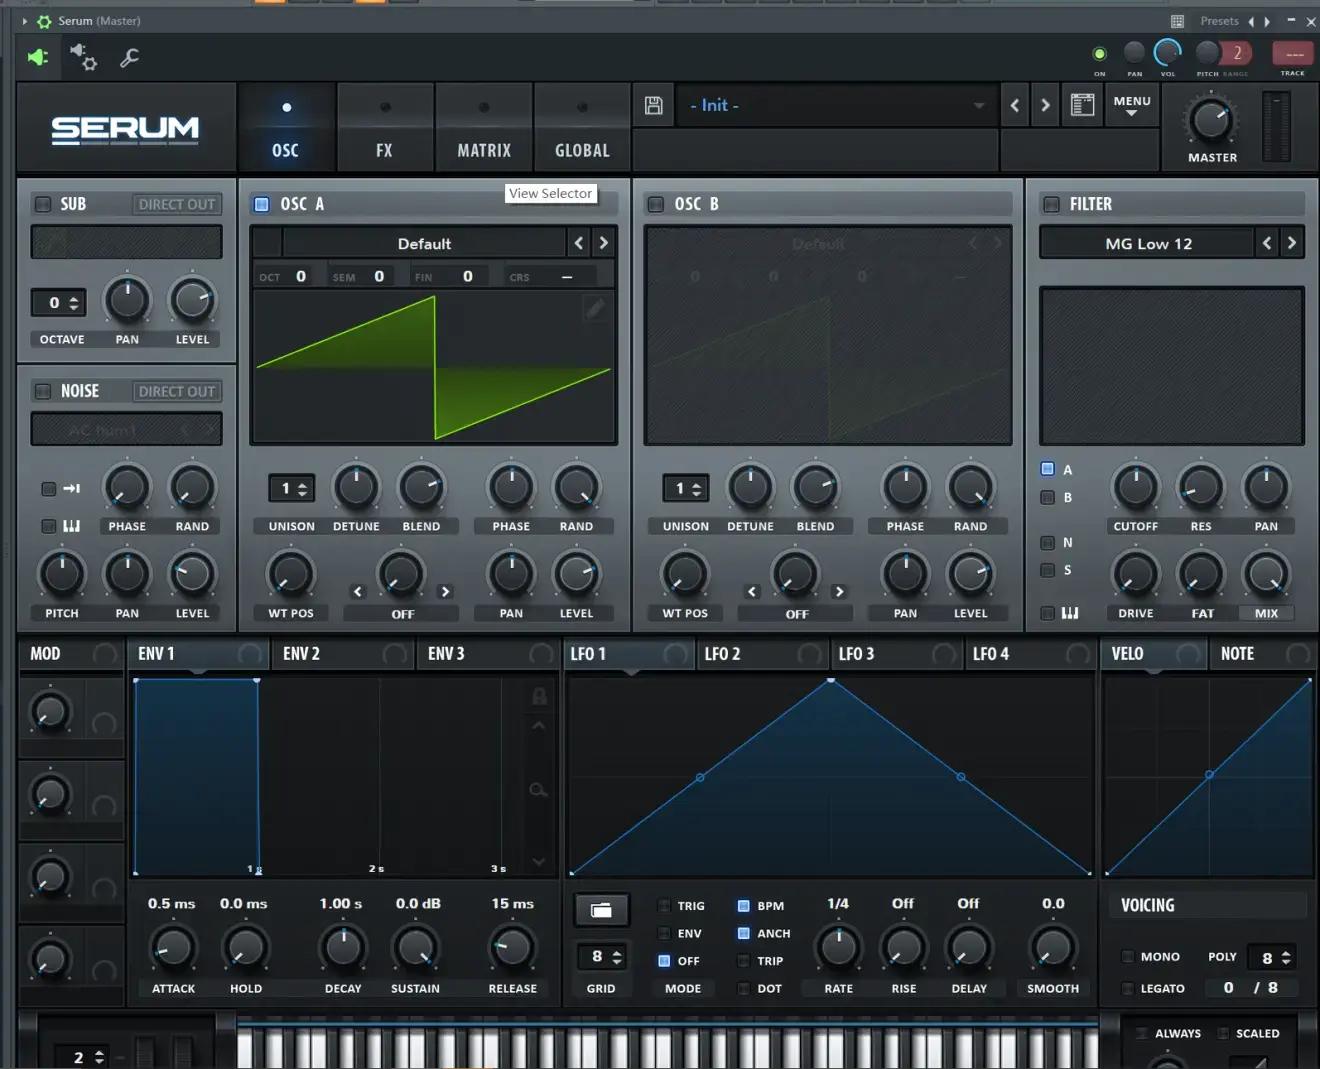Open the LFO shape folder icon

601,909
